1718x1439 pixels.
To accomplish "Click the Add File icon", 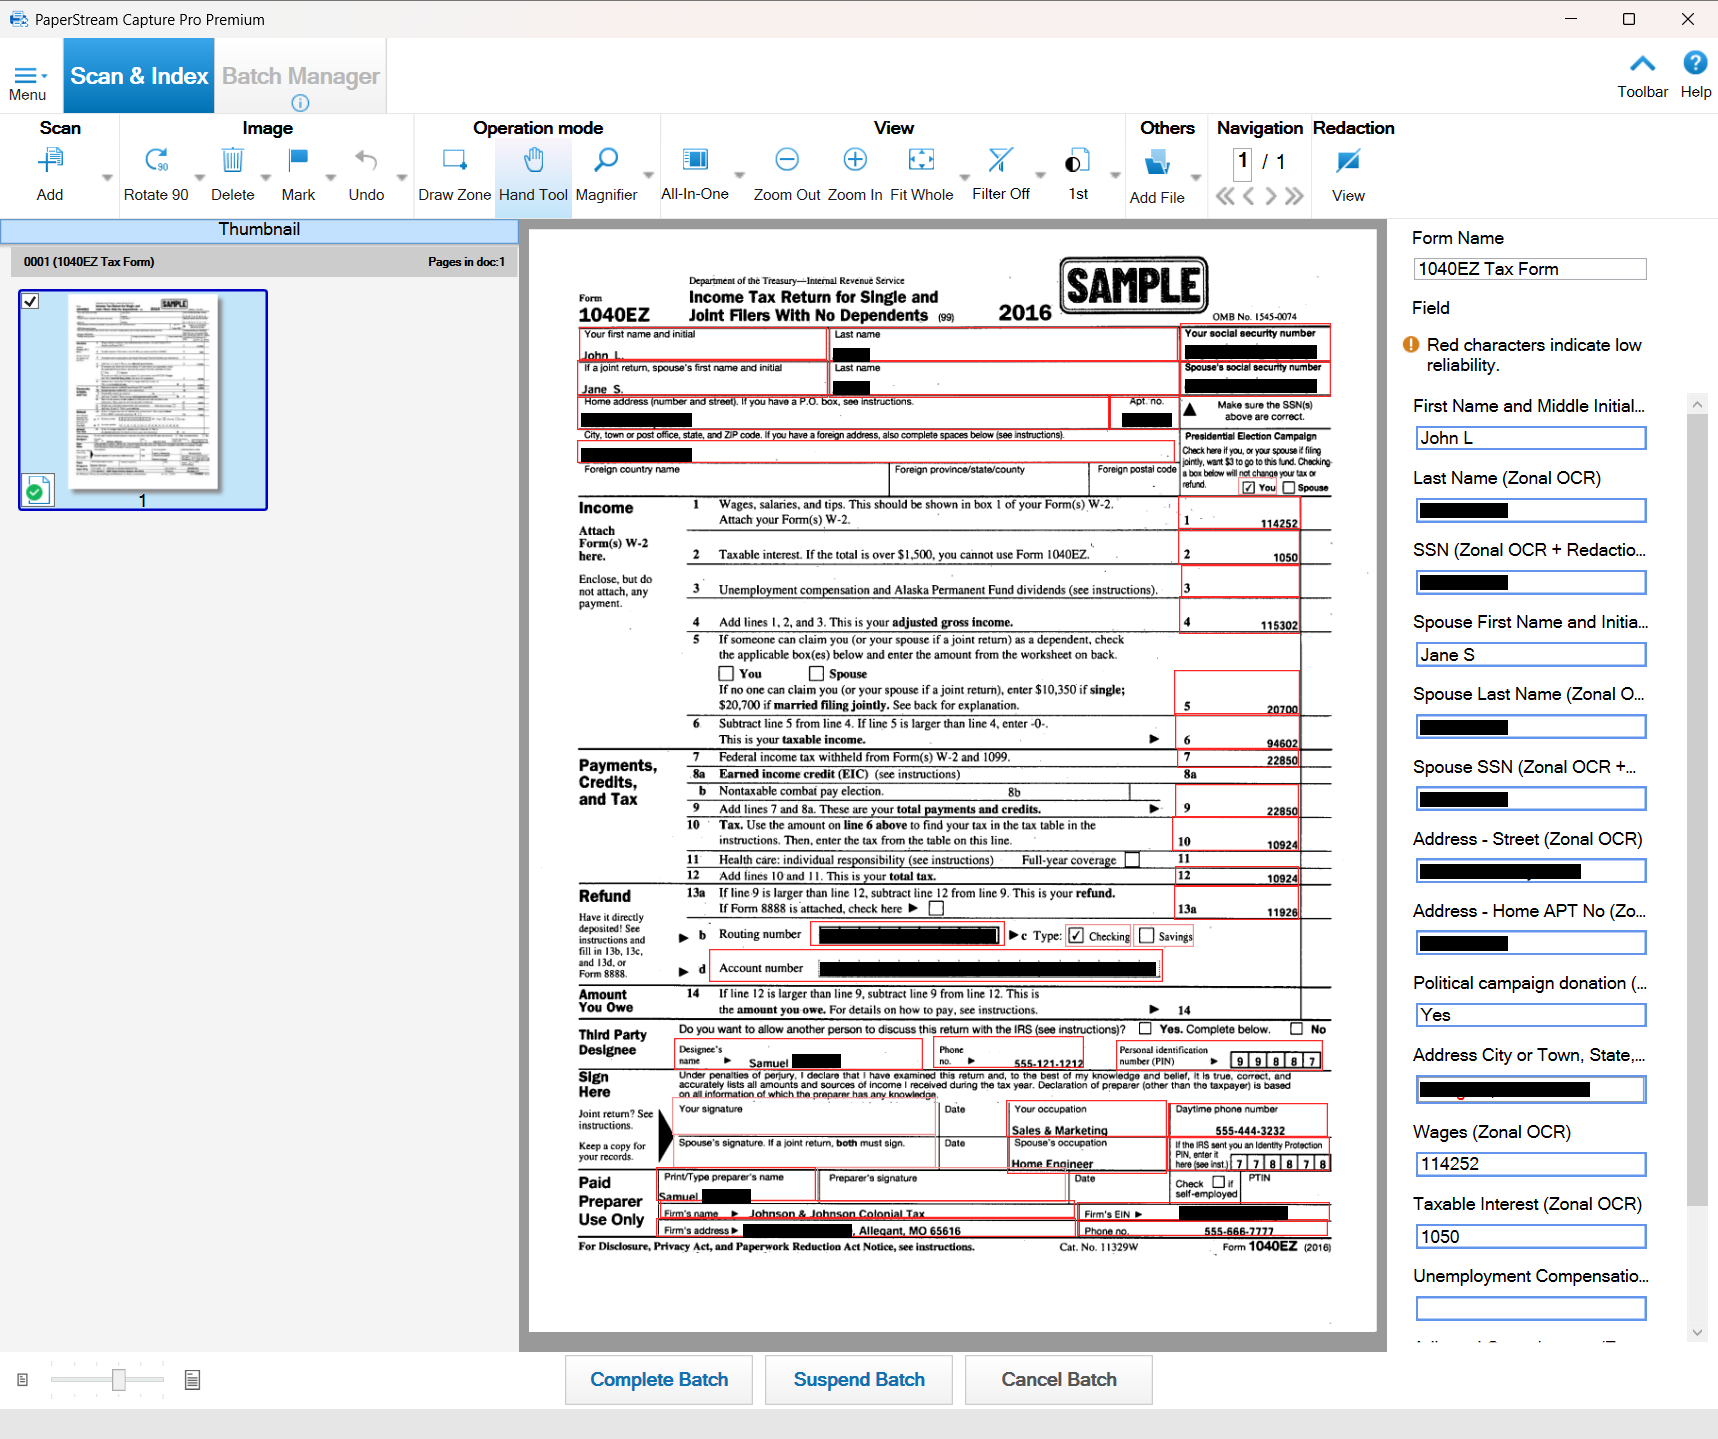I will 1157,163.
